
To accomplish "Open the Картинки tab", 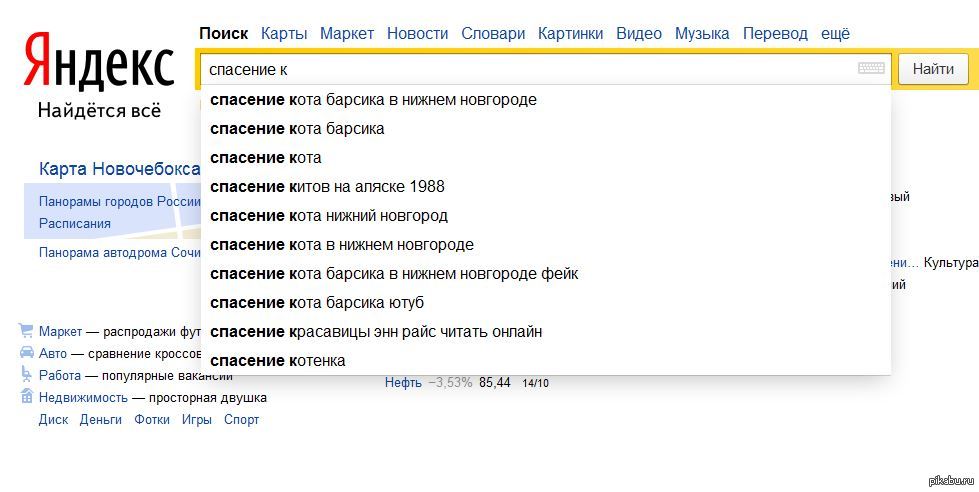I will [570, 33].
